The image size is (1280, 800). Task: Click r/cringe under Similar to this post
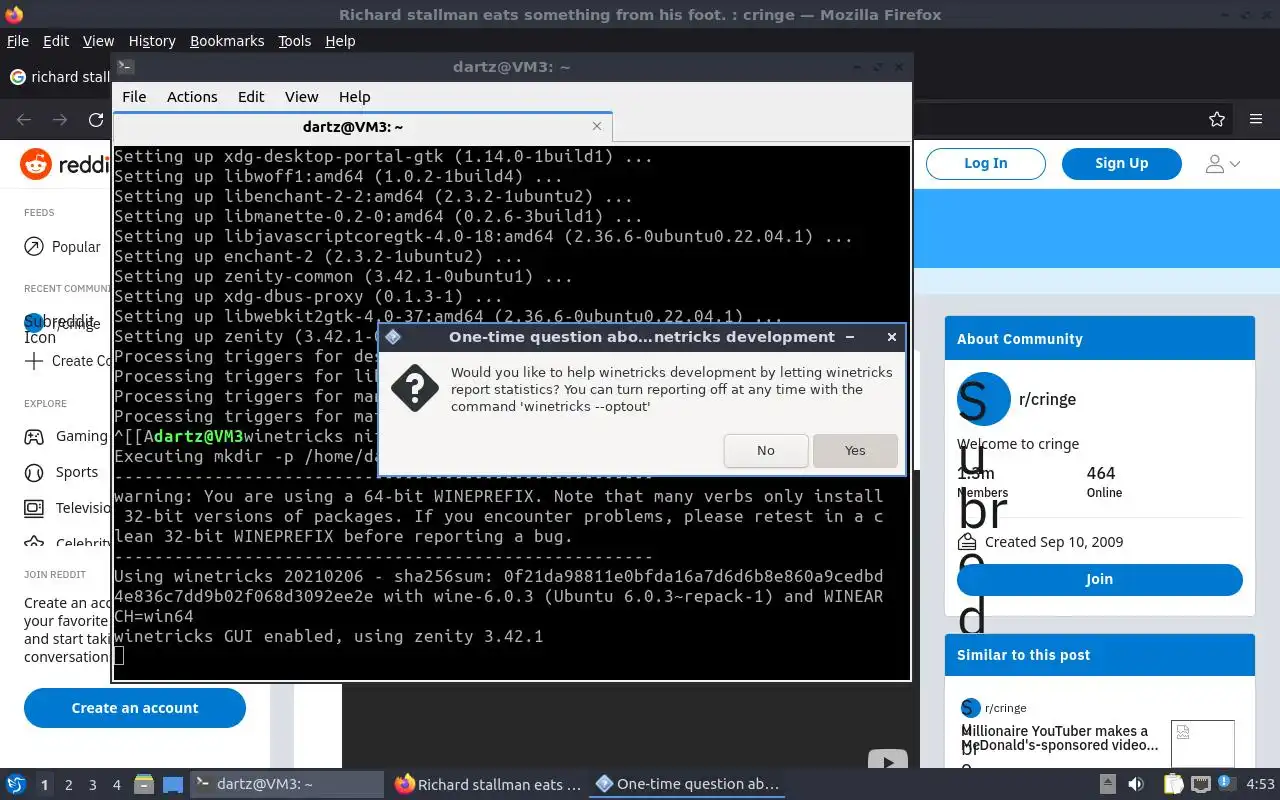click(1005, 708)
